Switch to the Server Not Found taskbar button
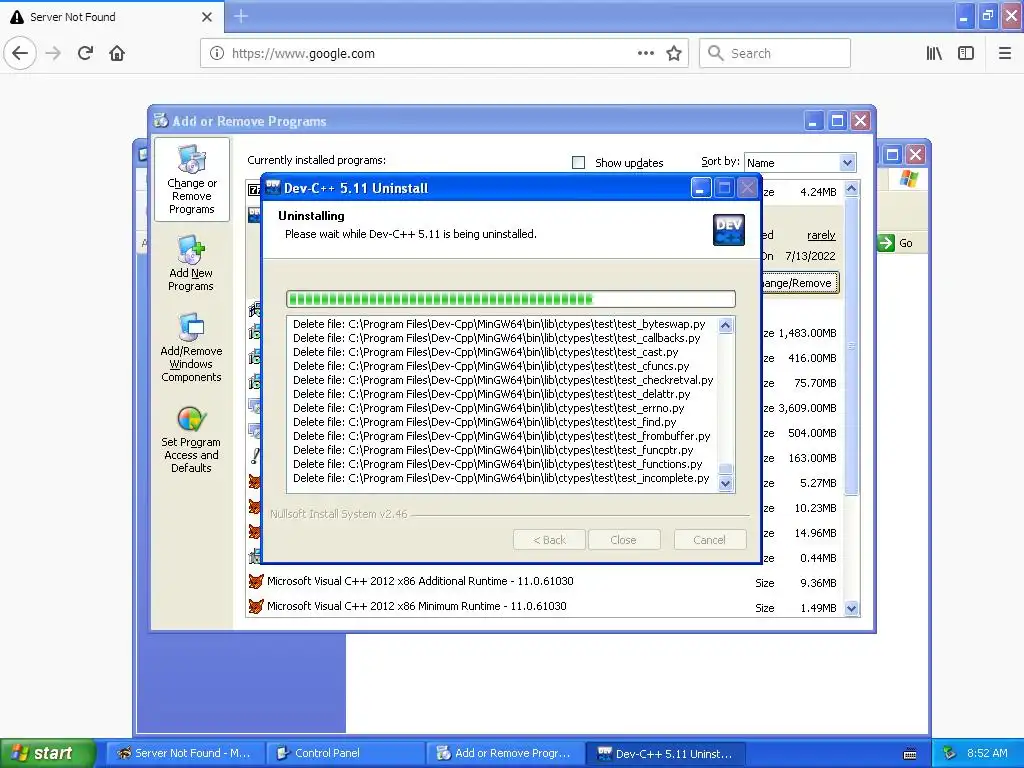This screenshot has height=768, width=1024. tap(185, 753)
